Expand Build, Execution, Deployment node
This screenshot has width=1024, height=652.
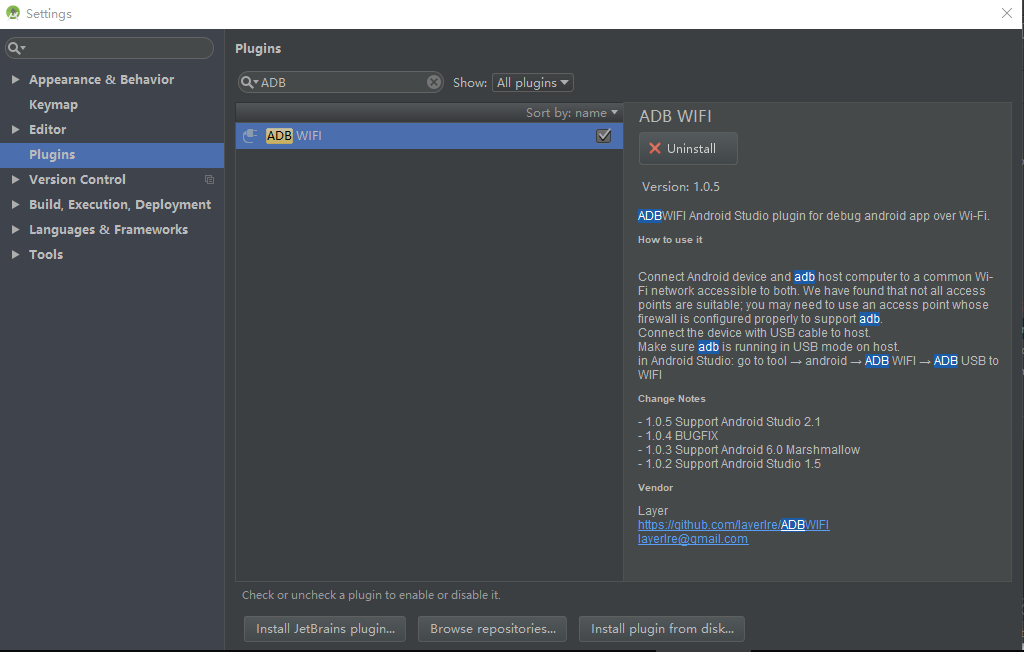point(15,204)
